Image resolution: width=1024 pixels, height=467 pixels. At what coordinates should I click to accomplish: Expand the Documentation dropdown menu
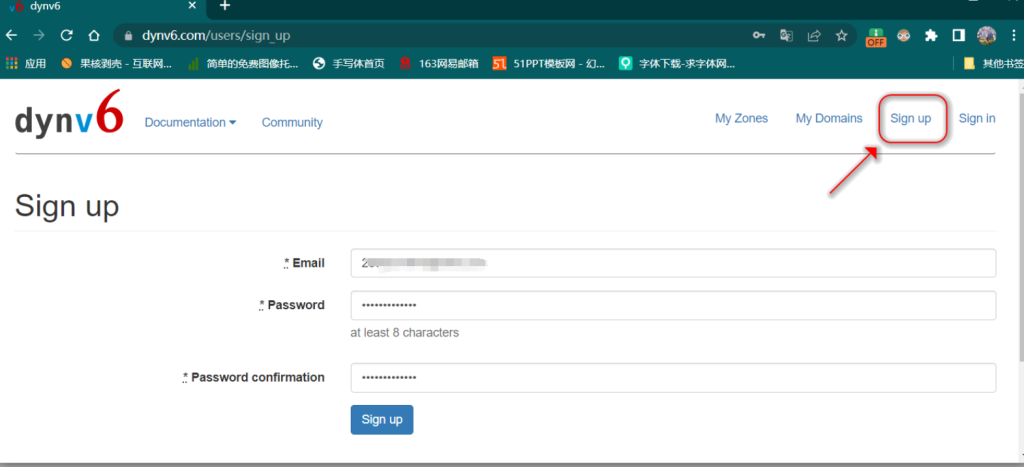190,122
